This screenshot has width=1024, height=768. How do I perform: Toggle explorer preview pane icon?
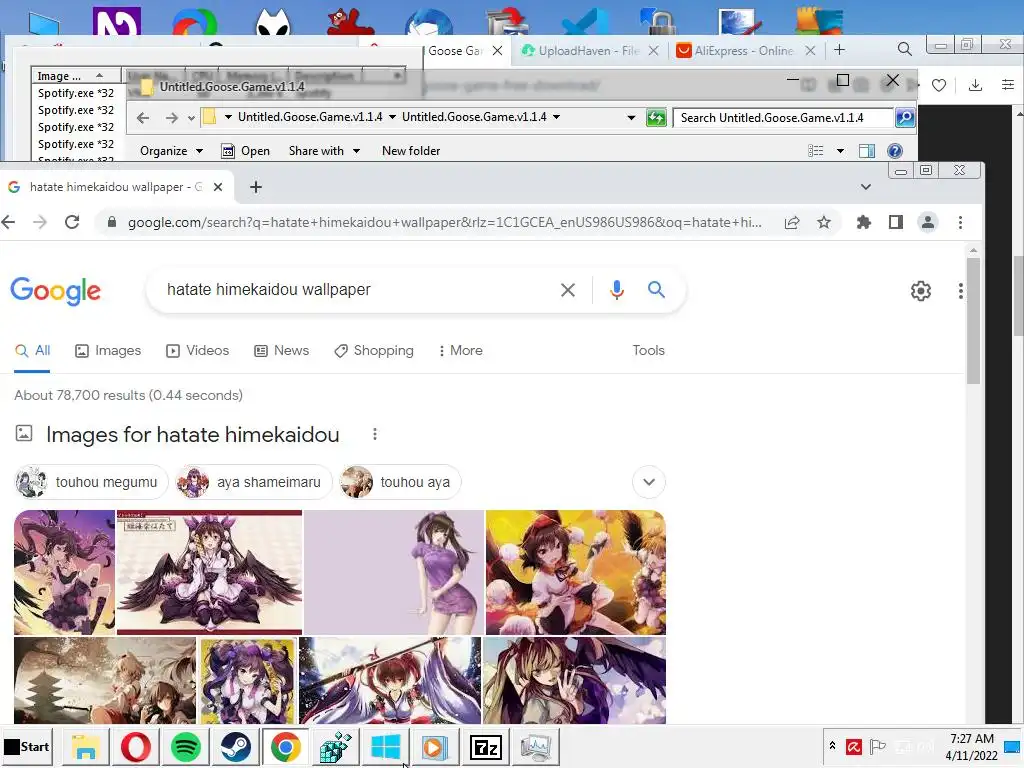click(867, 151)
